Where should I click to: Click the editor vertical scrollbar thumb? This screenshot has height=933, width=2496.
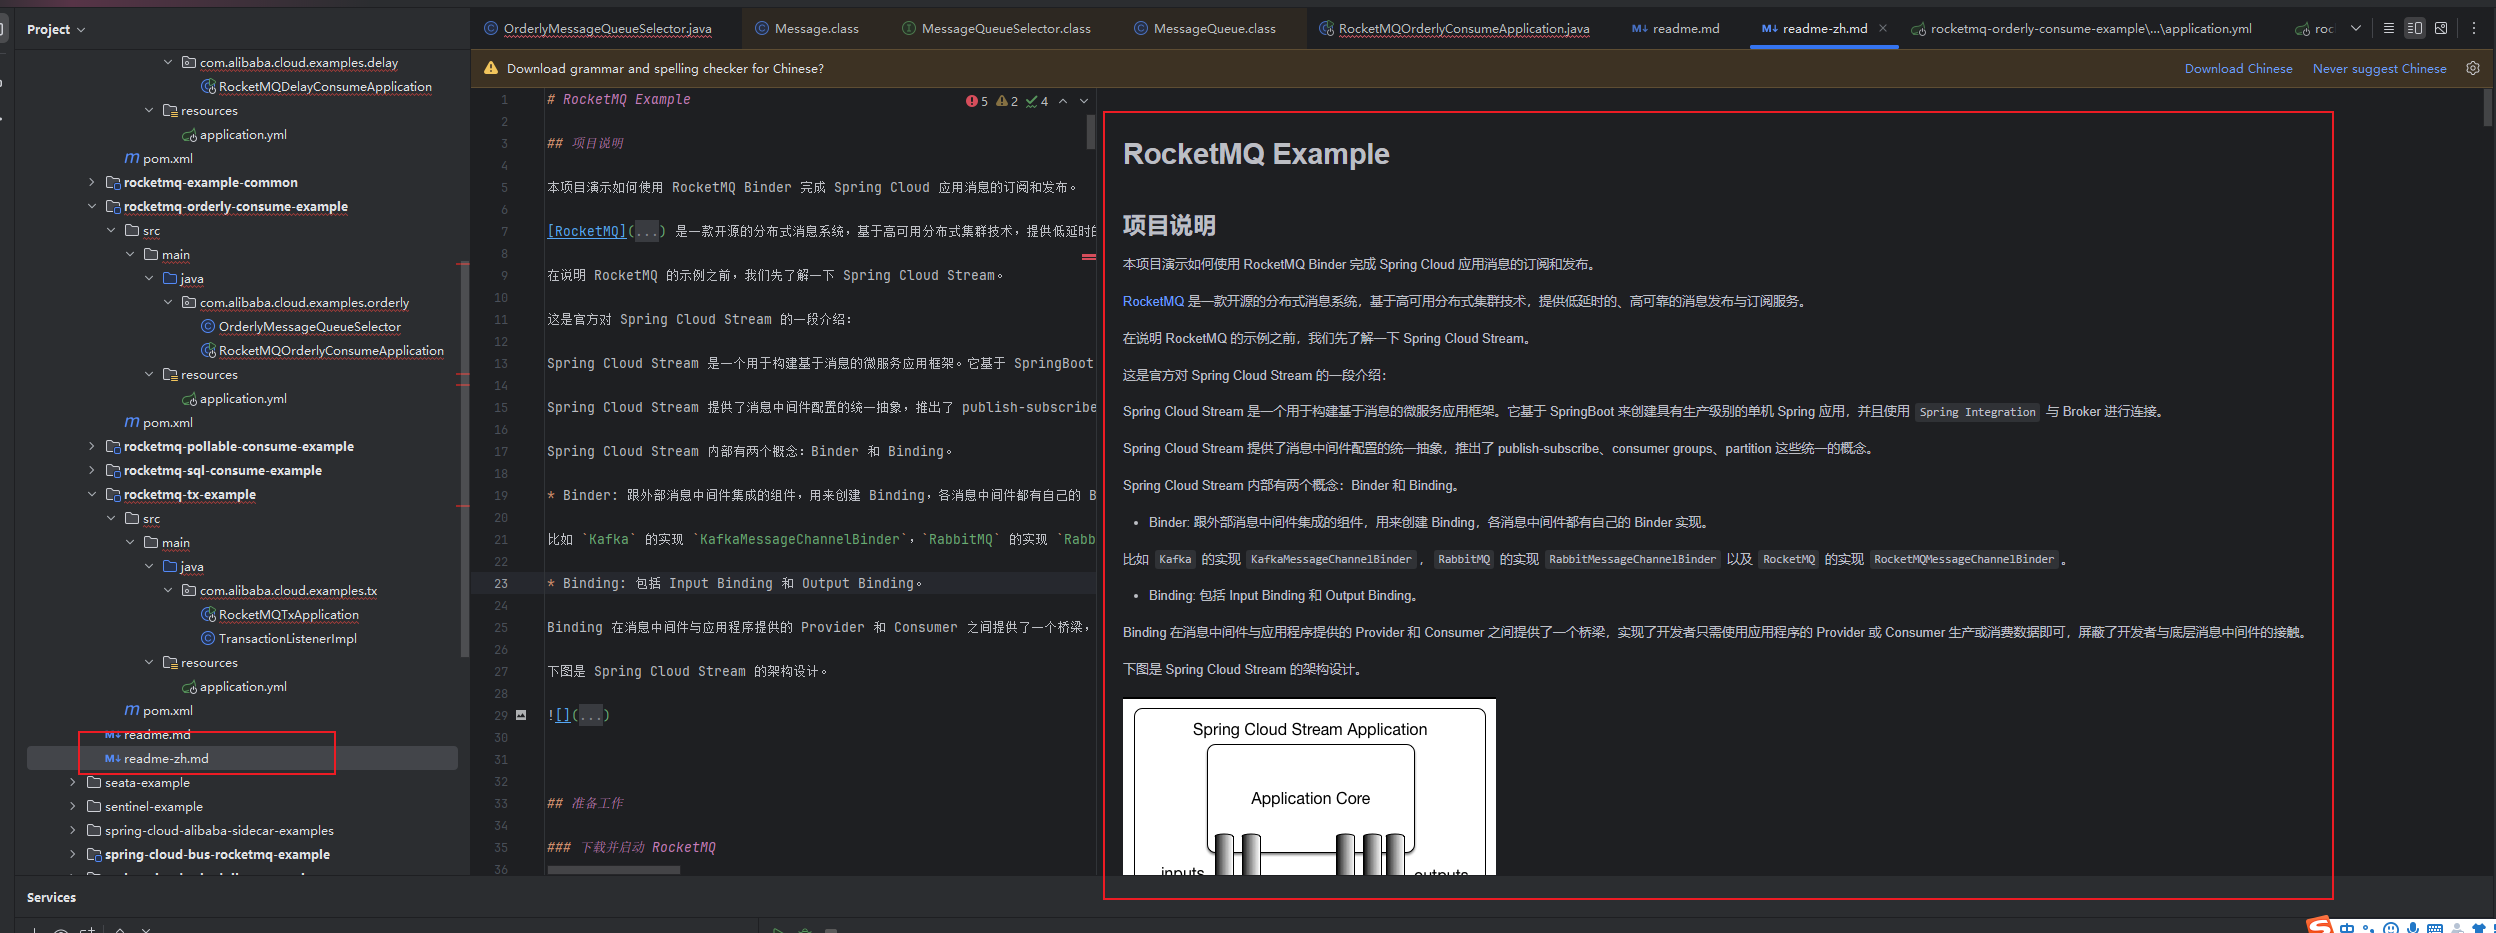1091,132
